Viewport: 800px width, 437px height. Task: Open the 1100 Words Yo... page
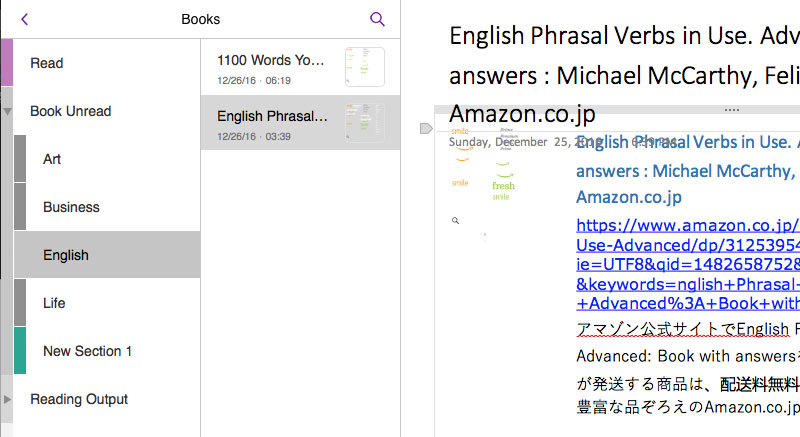301,67
